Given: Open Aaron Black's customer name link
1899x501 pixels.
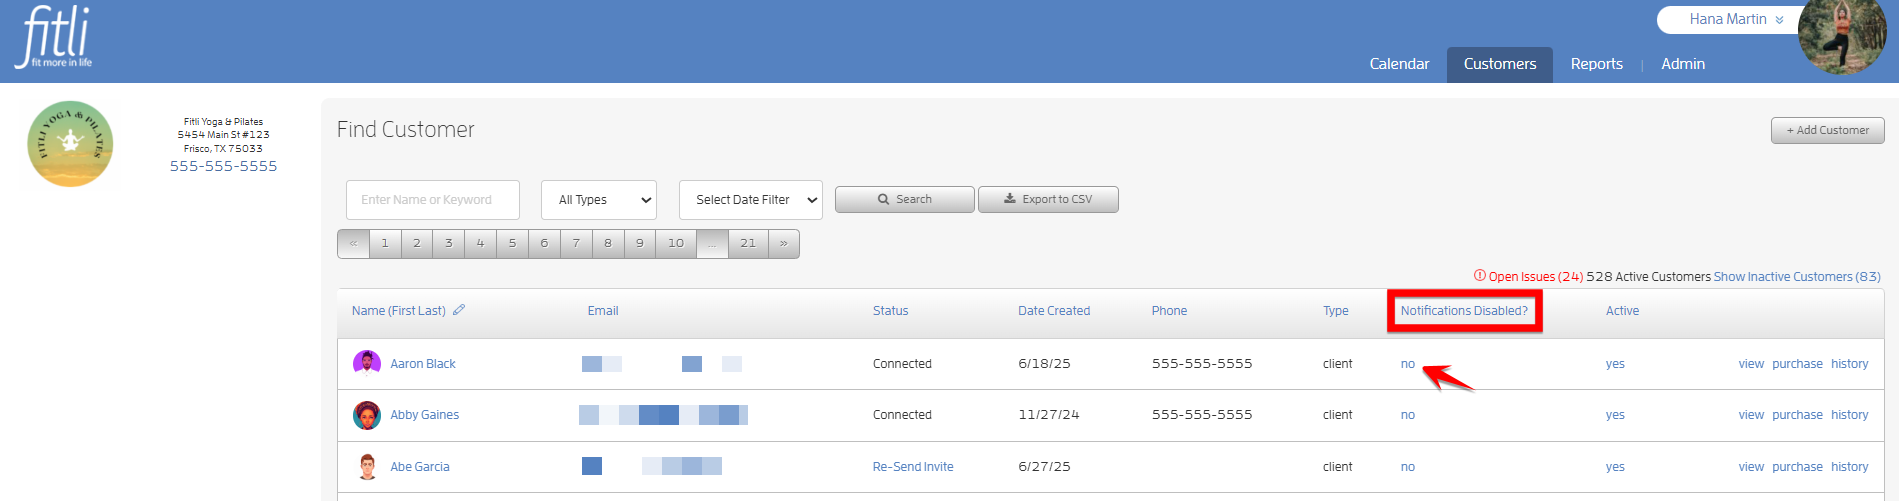Looking at the screenshot, I should [423, 364].
